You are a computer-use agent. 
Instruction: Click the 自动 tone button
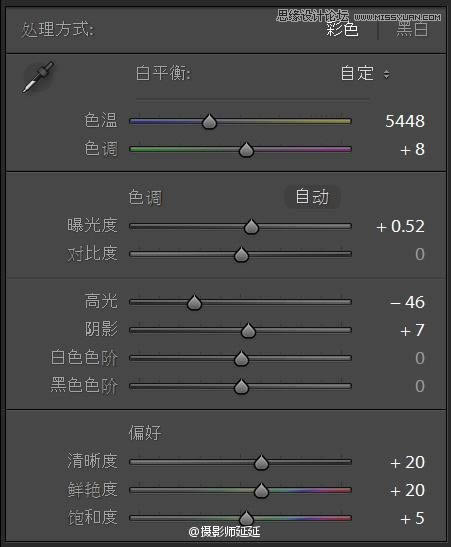(312, 197)
